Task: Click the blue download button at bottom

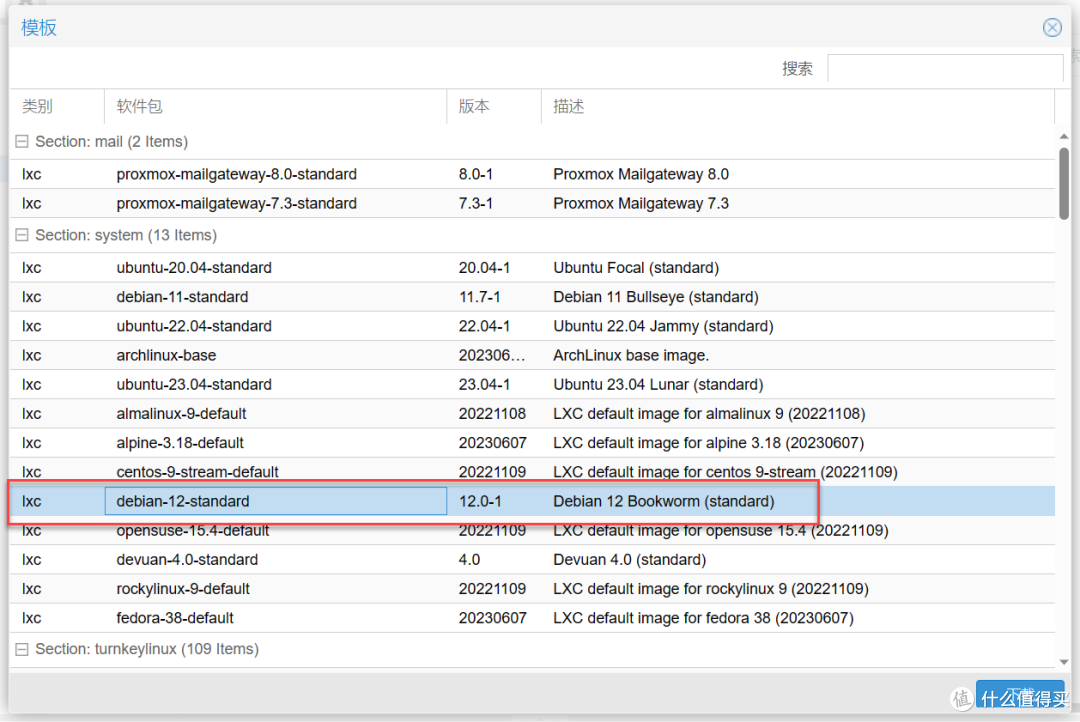Action: 1019,696
